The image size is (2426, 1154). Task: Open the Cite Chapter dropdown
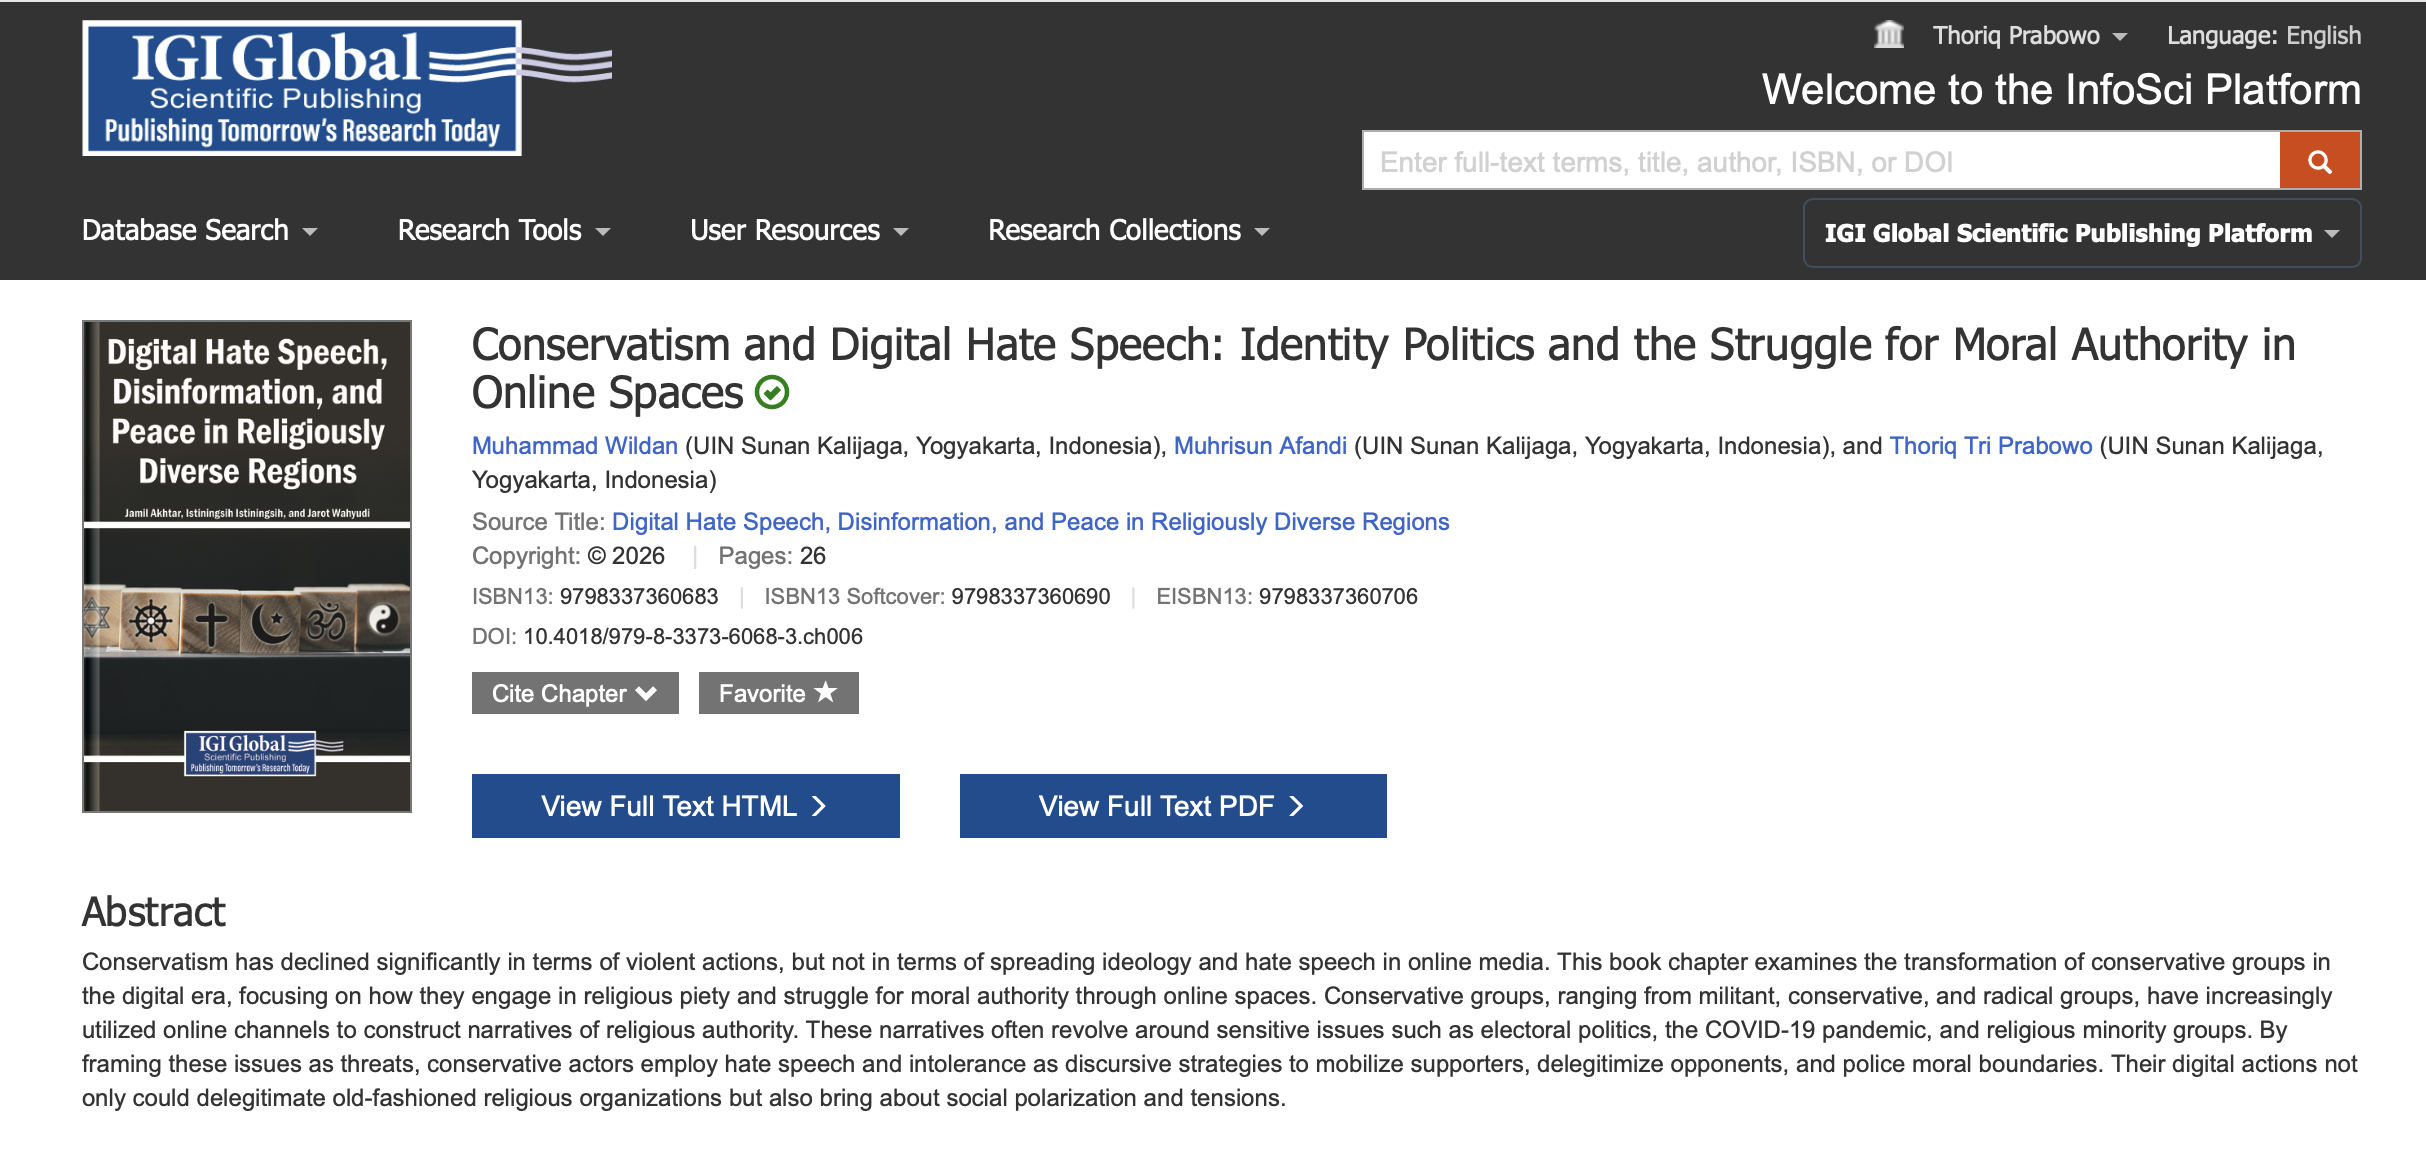tap(575, 693)
